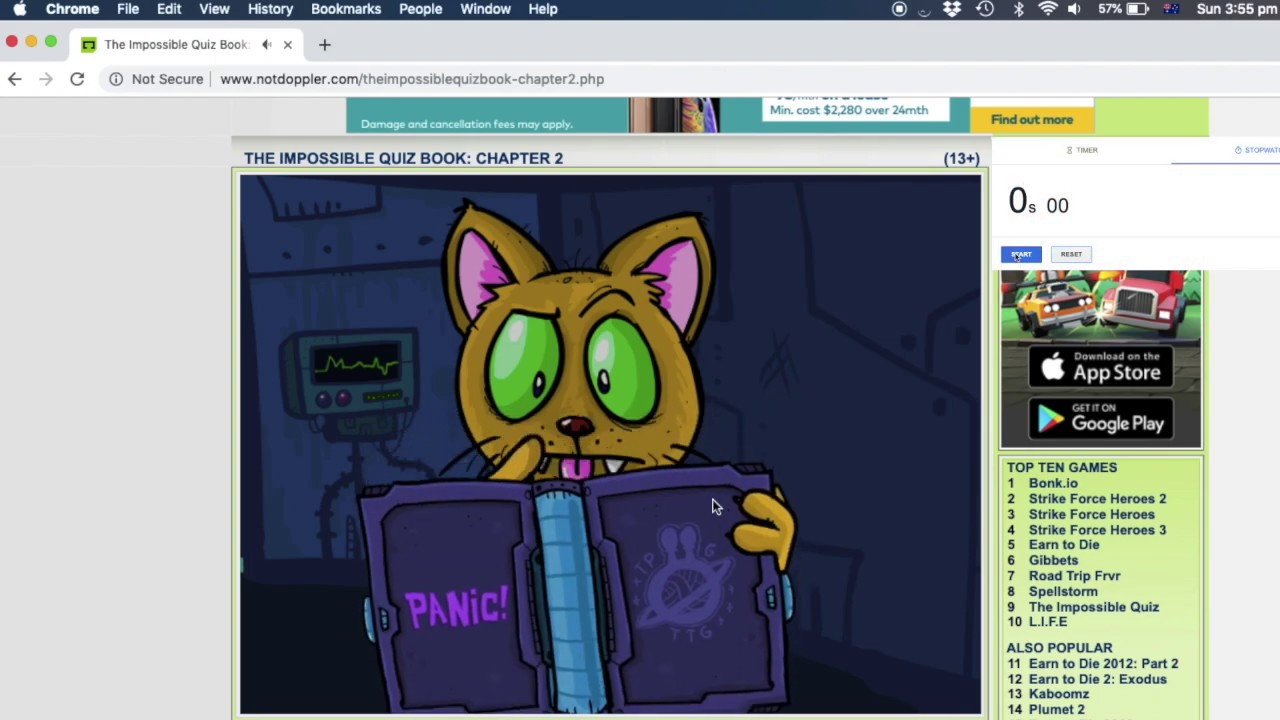Open the Wi-Fi status menu
This screenshot has width=1280, height=720.
click(1047, 9)
